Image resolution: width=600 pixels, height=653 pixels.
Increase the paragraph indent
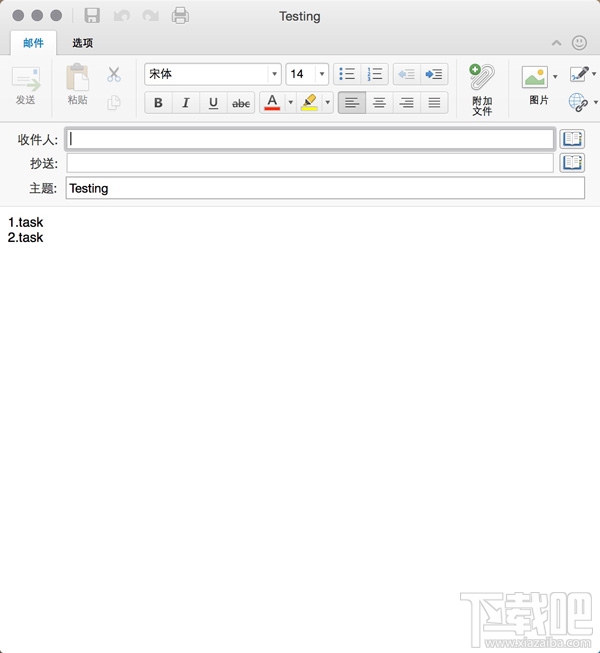pyautogui.click(x=434, y=74)
